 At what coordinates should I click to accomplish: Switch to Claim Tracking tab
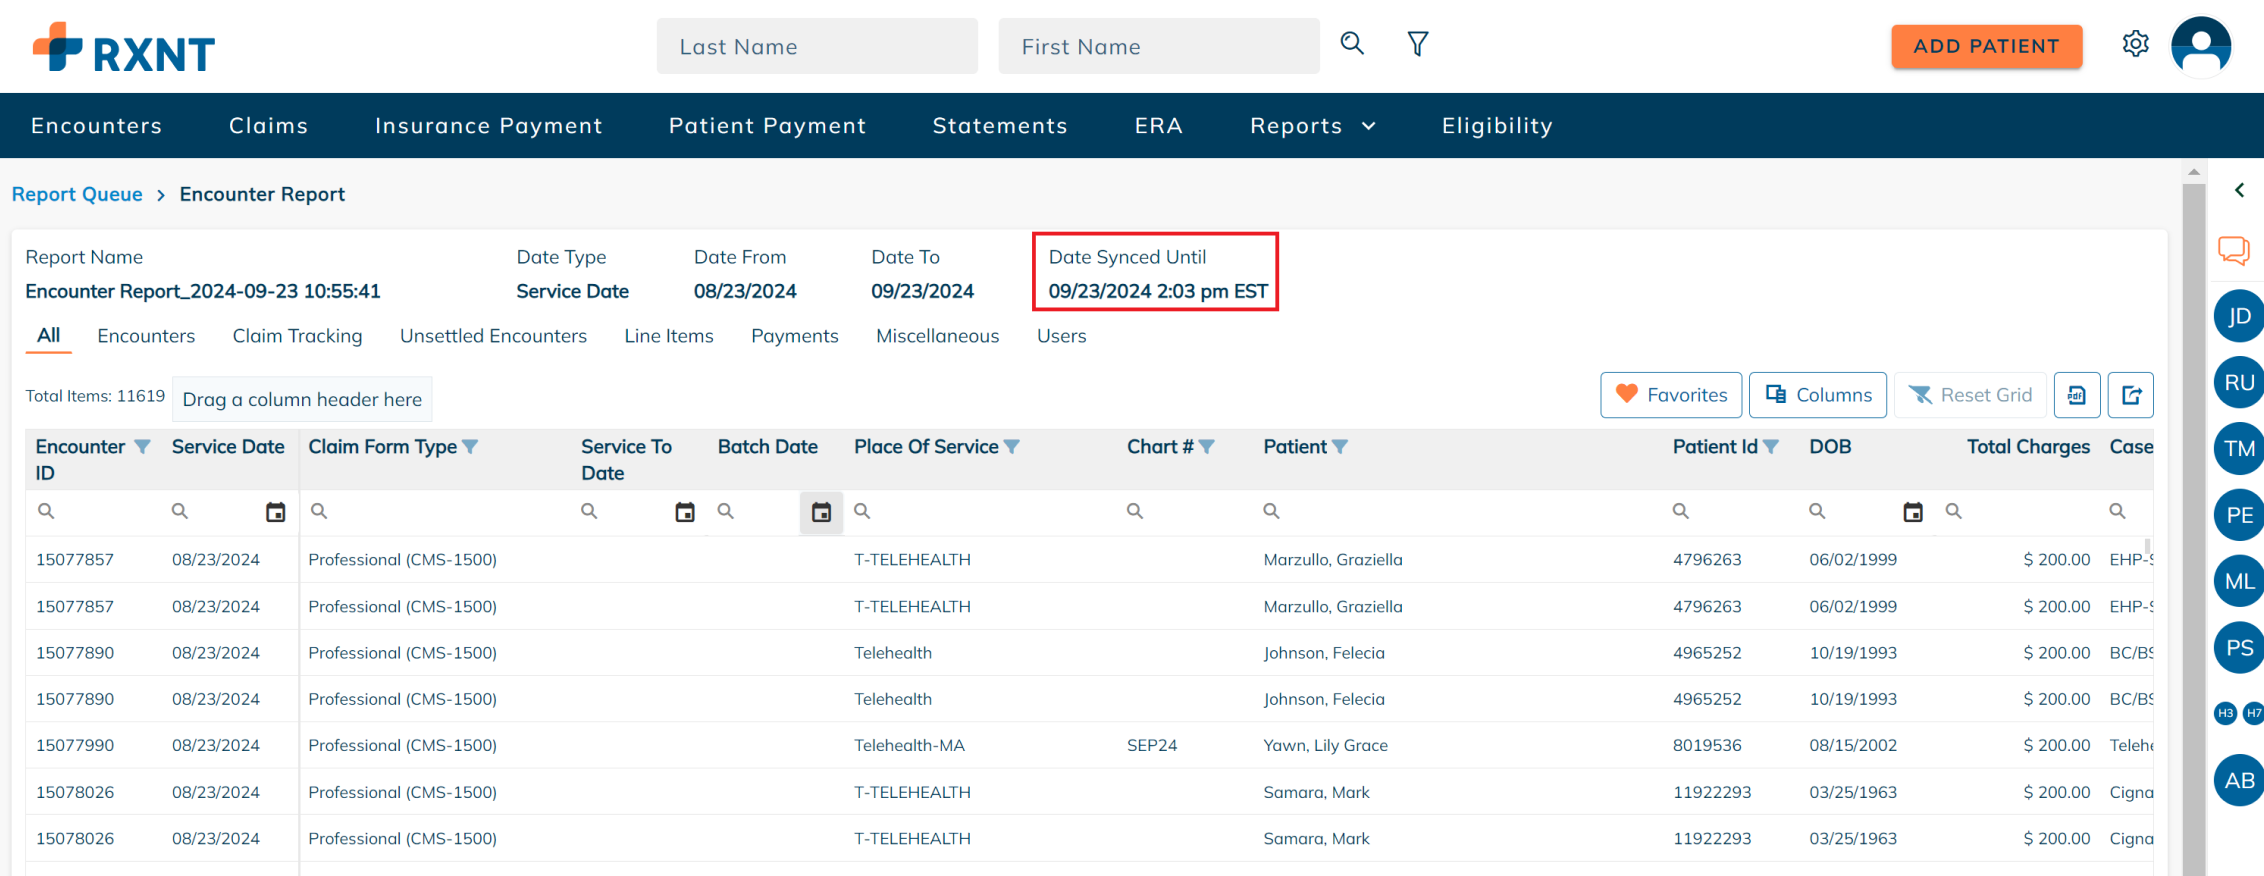tap(297, 336)
